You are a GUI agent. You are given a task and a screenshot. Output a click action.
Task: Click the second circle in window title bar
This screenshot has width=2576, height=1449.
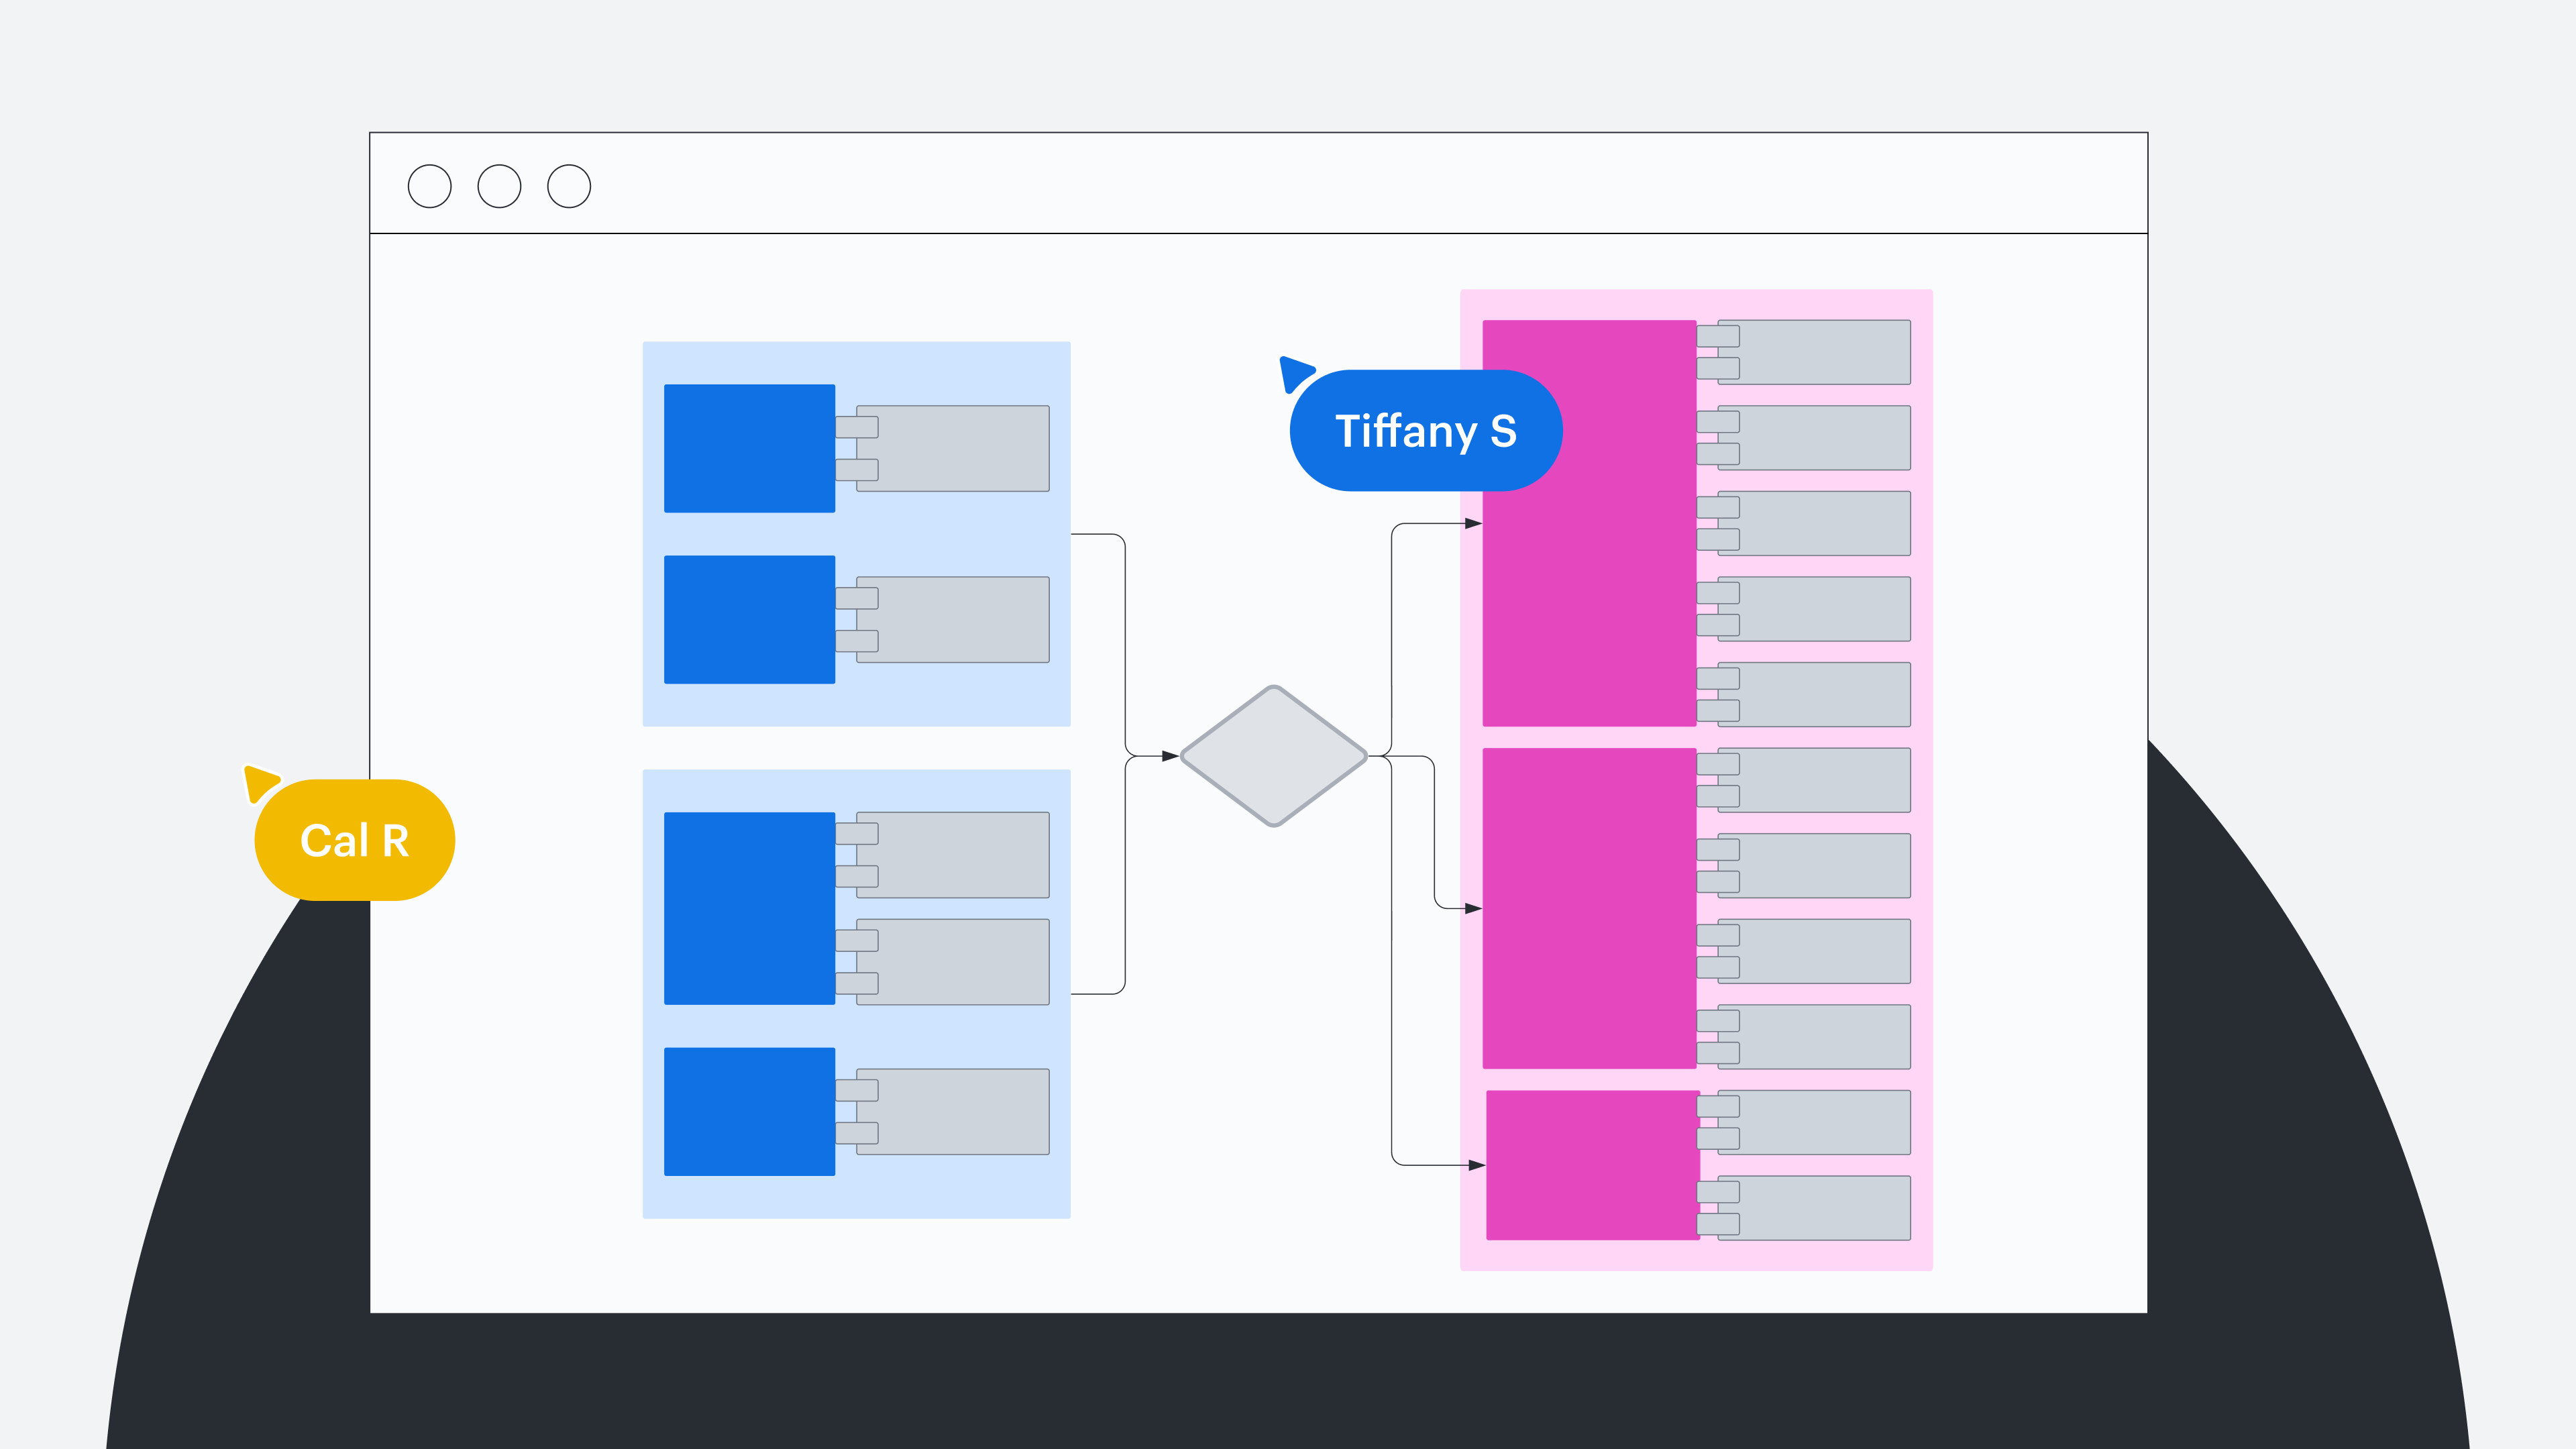pos(499,186)
